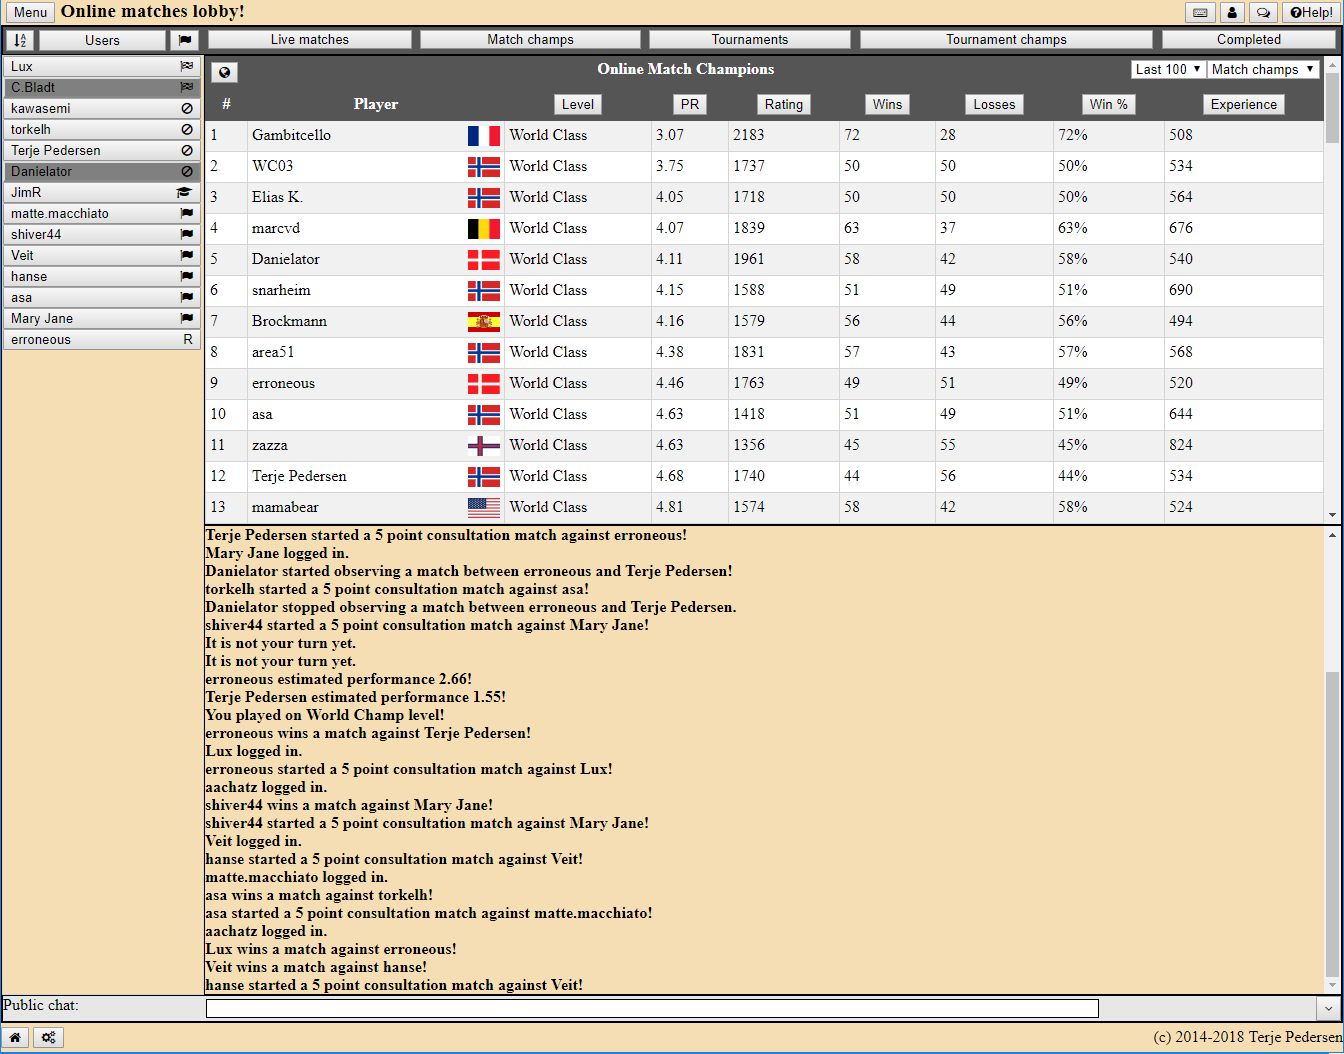Open the keyboard button in the header
1344x1054 pixels.
(1200, 13)
